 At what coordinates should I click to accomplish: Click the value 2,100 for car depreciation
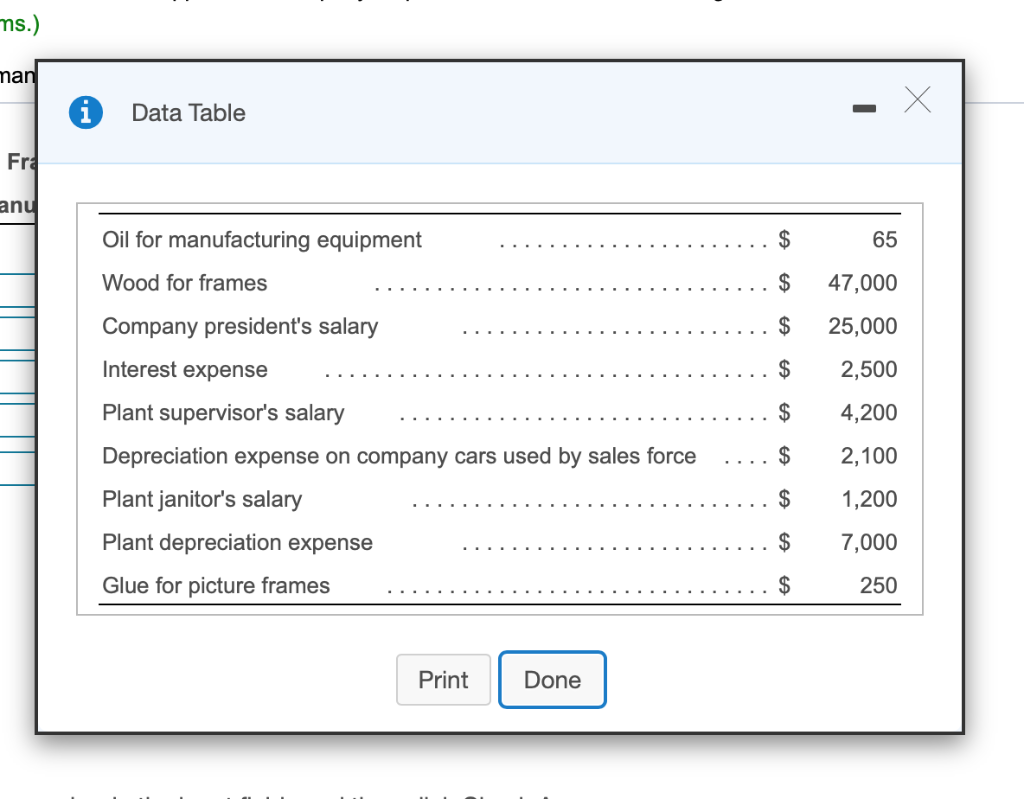(x=869, y=455)
